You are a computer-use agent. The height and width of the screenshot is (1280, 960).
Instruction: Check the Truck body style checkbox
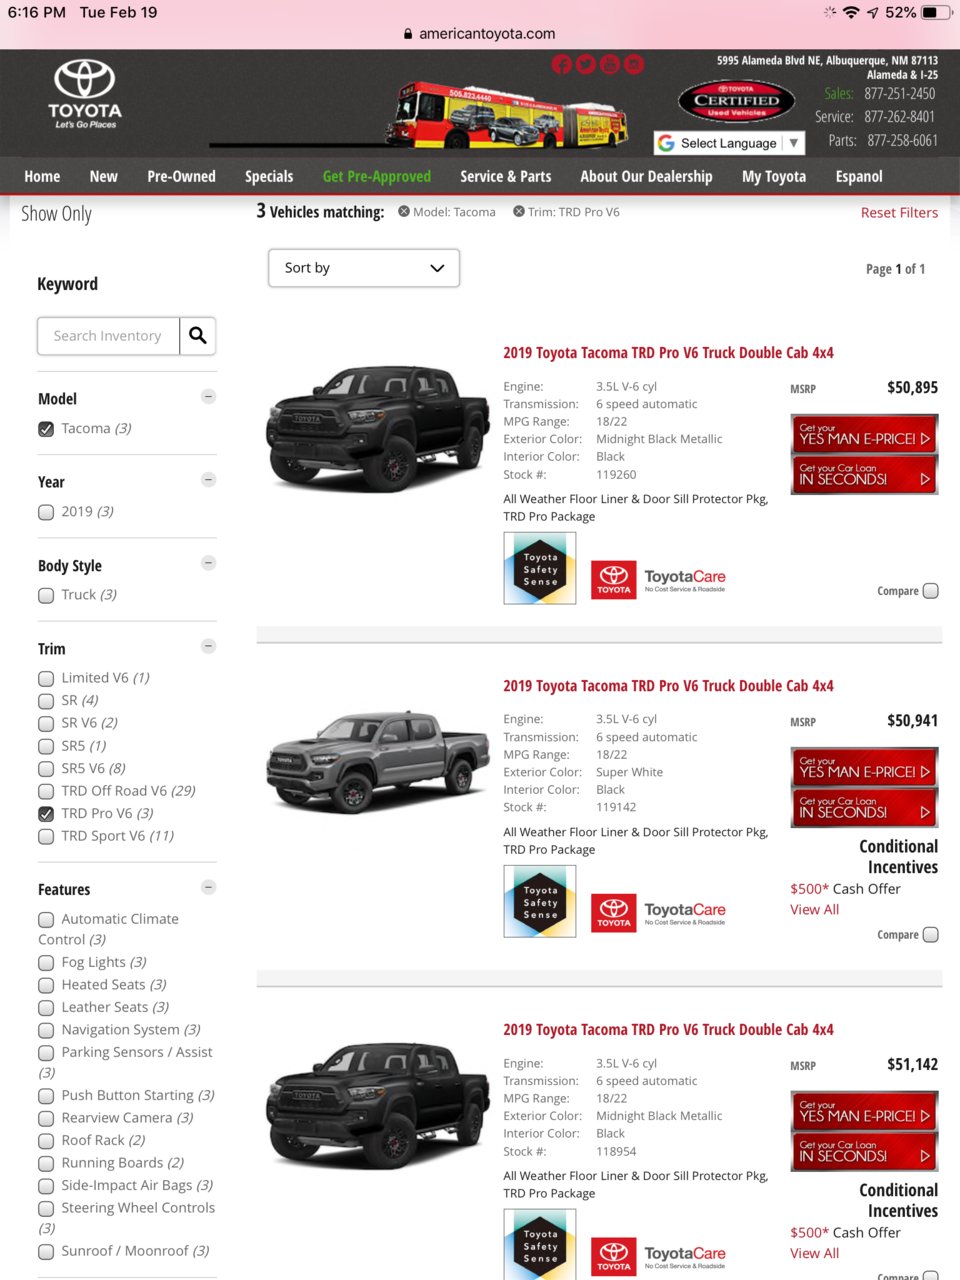pyautogui.click(x=46, y=595)
